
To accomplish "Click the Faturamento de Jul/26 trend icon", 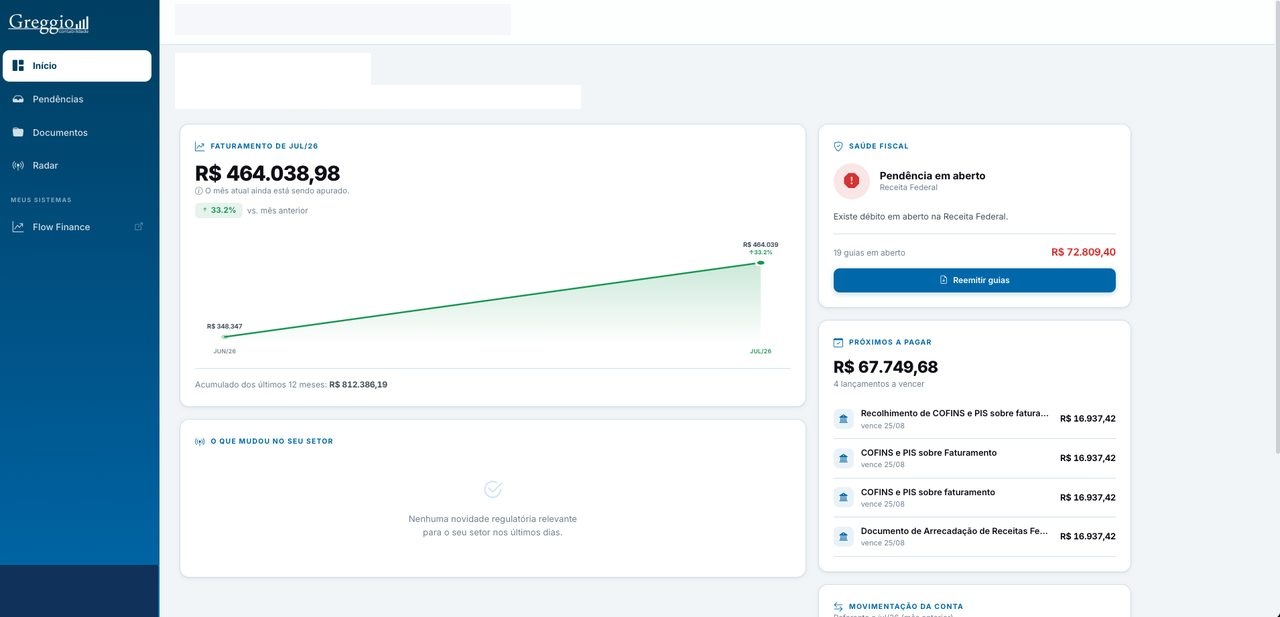I will click(200, 146).
